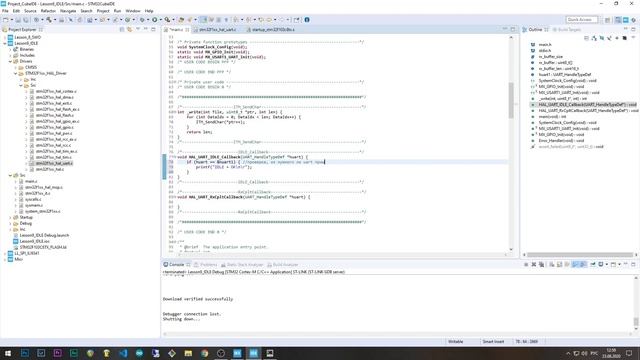
Task: Select STM32F103C8TX_FLASH.ld file
Action: 43,247
